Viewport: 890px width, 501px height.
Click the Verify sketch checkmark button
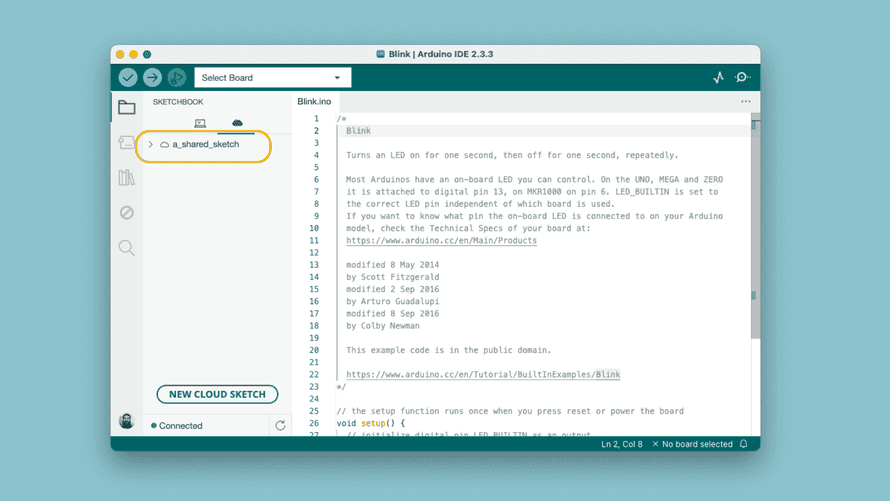[128, 77]
